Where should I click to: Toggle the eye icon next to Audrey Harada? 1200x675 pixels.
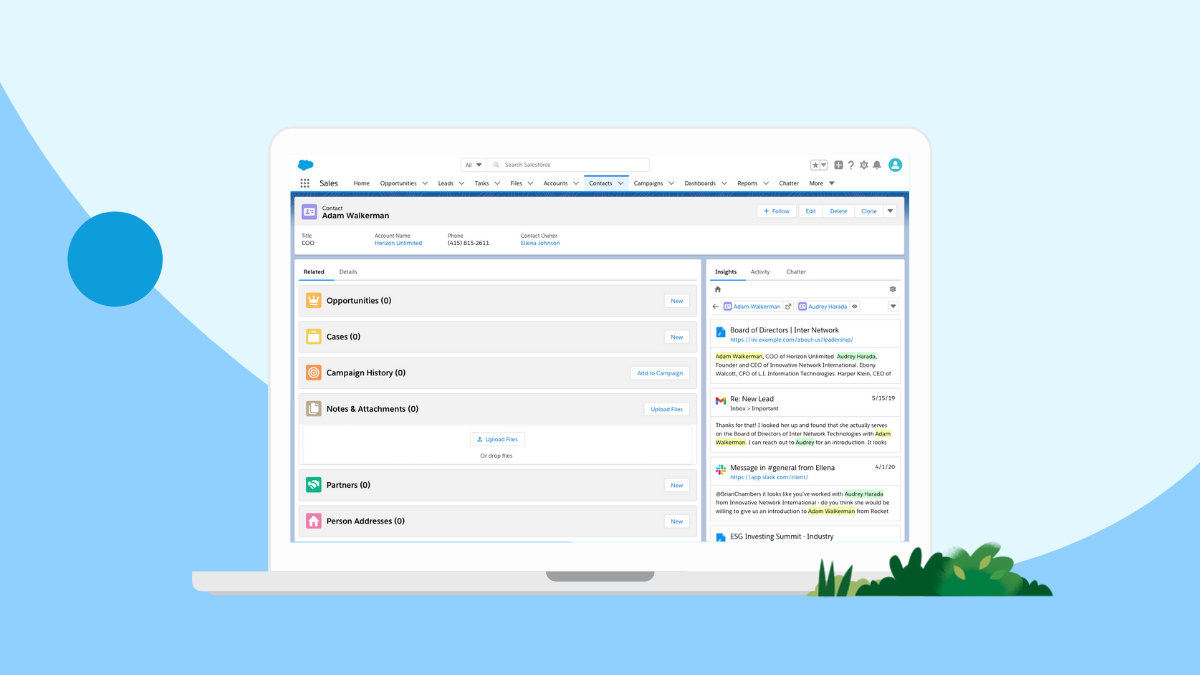tap(854, 306)
